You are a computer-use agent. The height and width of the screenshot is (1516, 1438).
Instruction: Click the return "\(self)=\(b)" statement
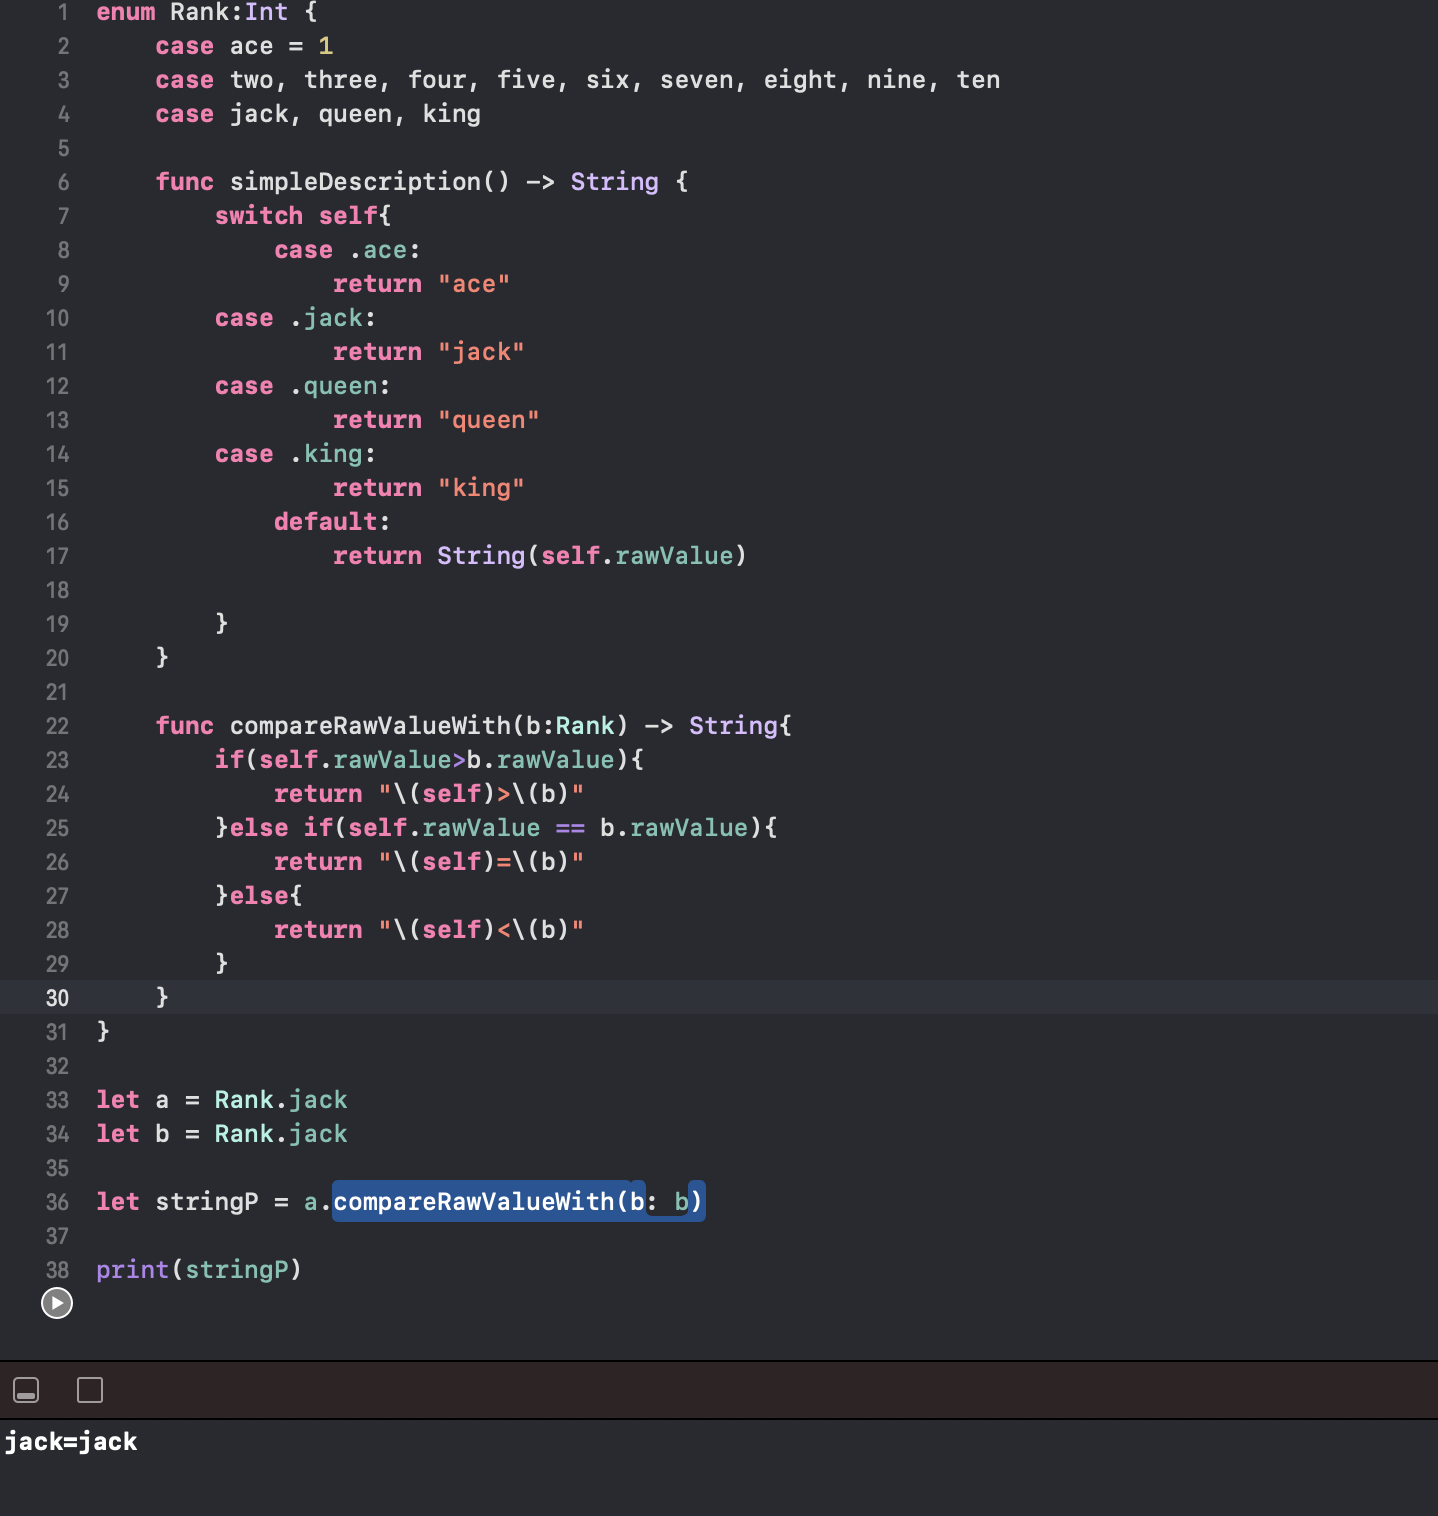429,862
